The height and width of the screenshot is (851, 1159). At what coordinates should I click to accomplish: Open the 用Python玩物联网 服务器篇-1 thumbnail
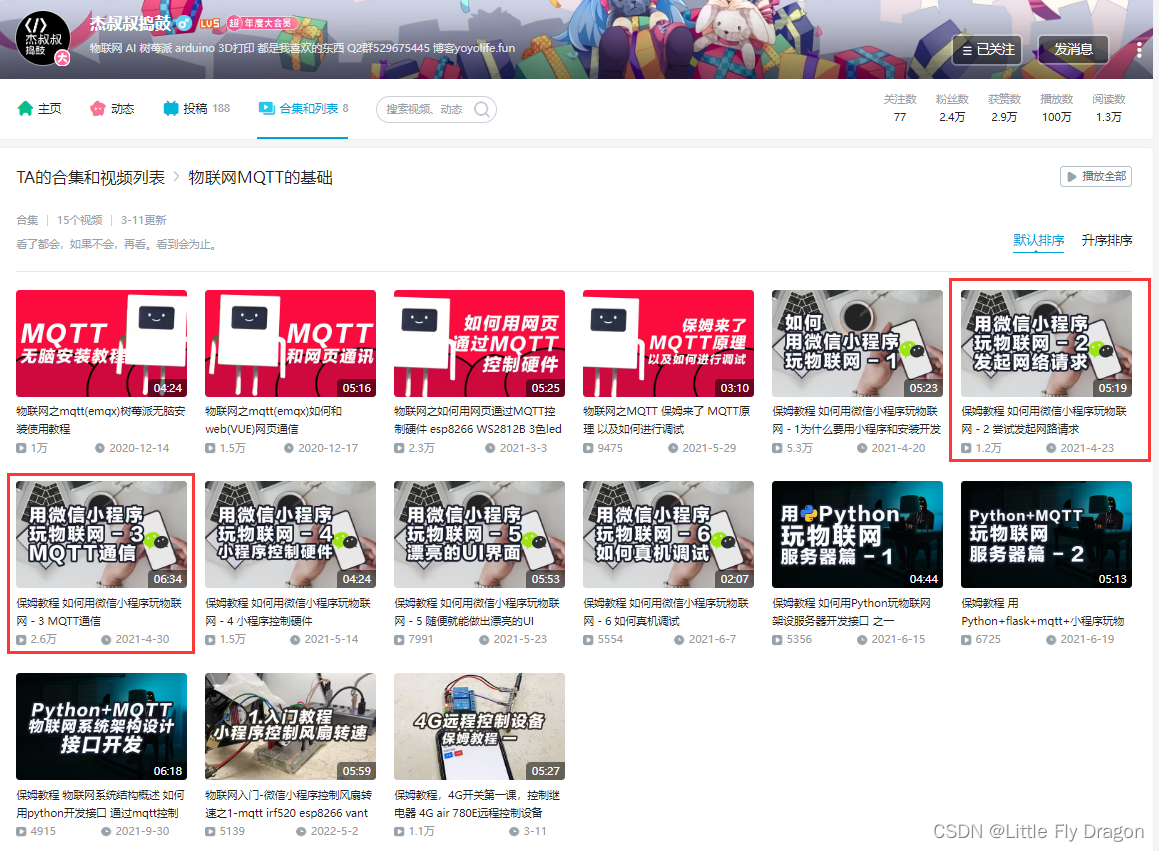click(x=857, y=535)
